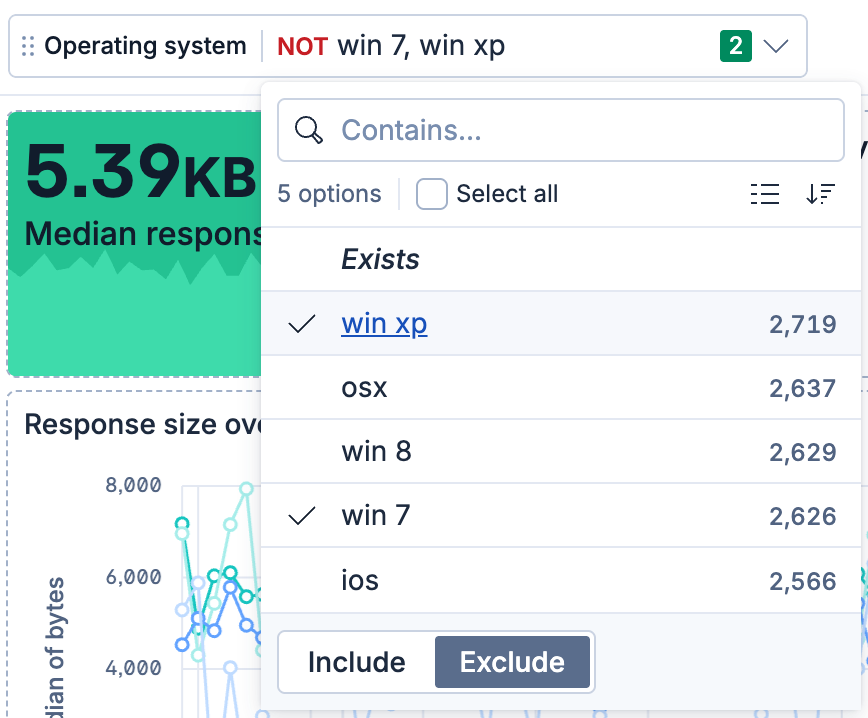
Task: Select the ios option
Action: (360, 580)
